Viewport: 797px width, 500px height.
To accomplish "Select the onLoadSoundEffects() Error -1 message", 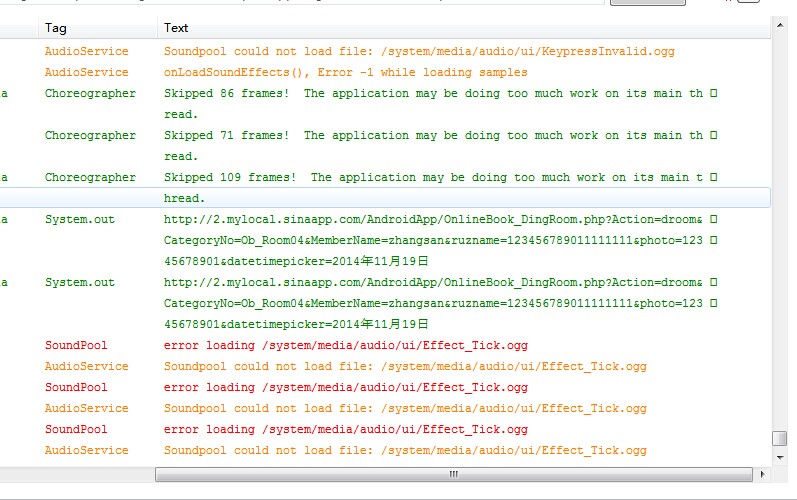I will [x=346, y=72].
